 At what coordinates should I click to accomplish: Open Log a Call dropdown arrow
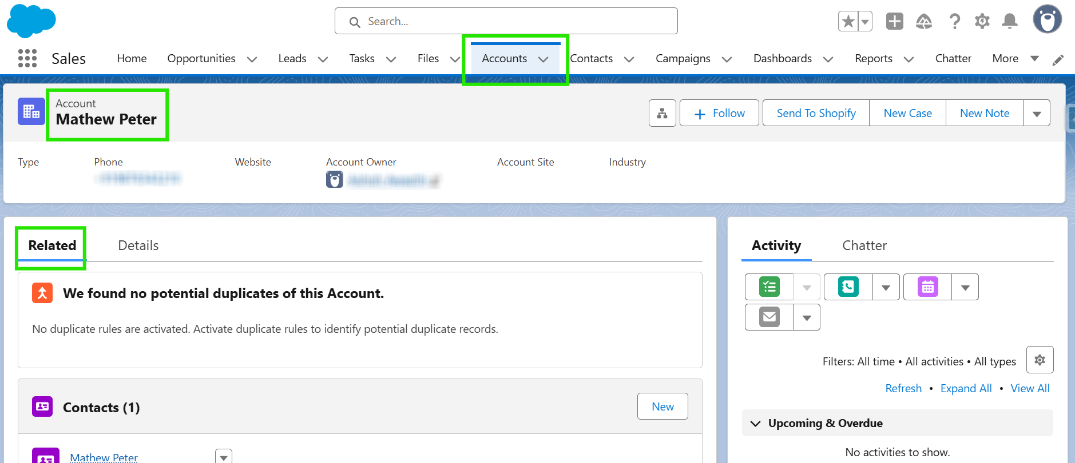point(885,287)
